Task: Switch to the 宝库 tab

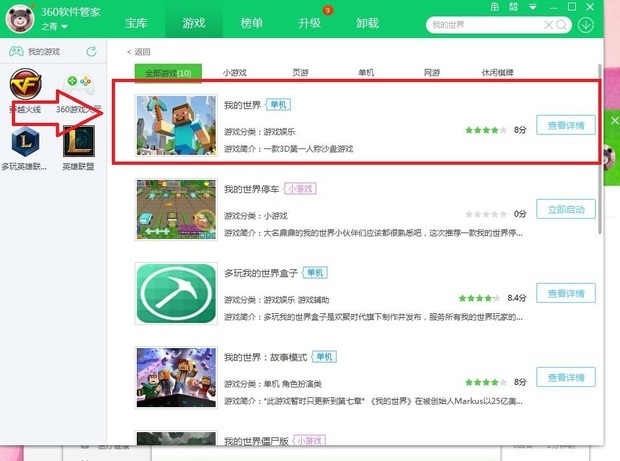Action: [136, 23]
